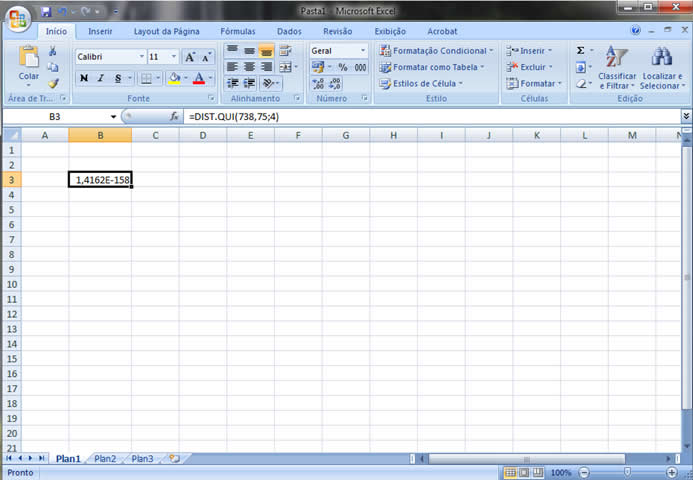Toggle bold formatting (N)
This screenshot has height=481, width=693.
(x=84, y=78)
